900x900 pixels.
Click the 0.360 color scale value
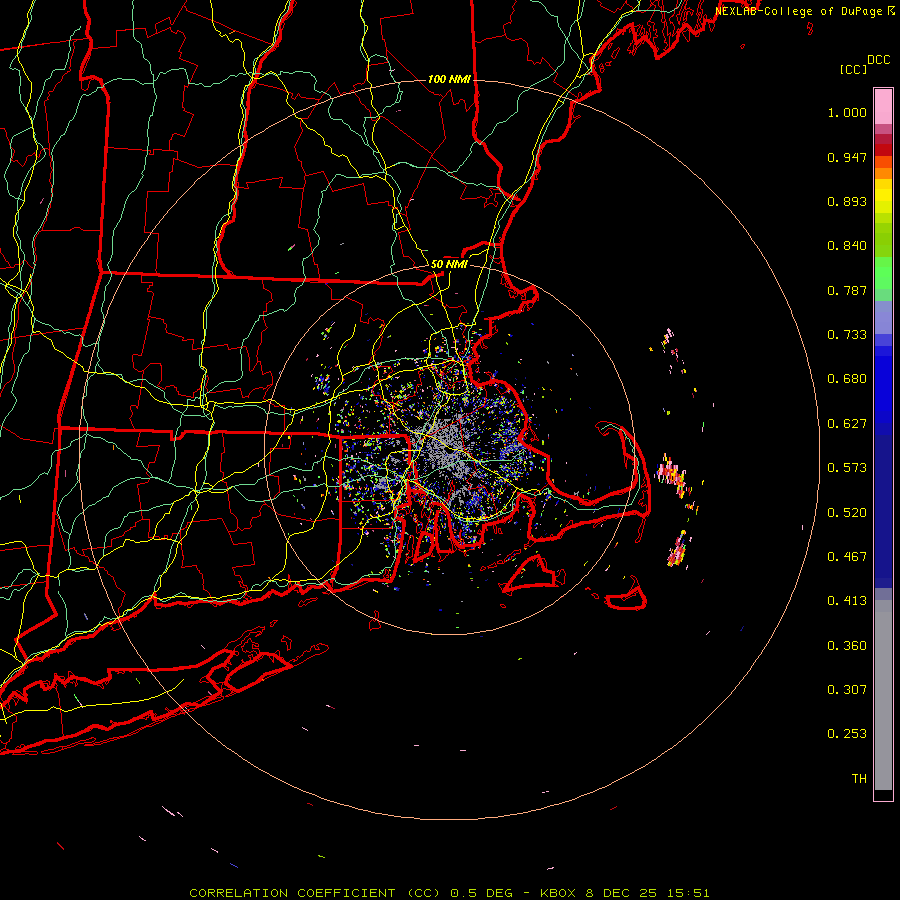pyautogui.click(x=847, y=646)
